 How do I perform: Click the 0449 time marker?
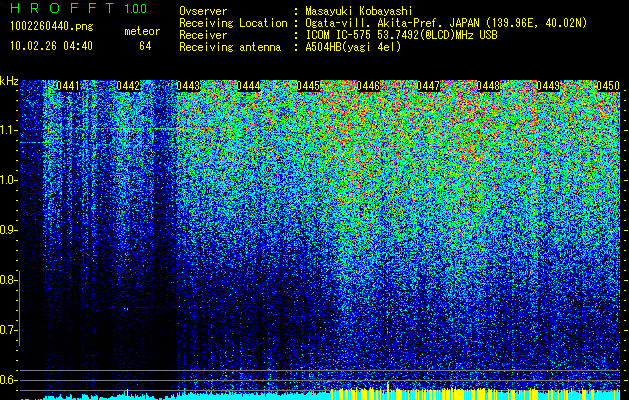548,86
